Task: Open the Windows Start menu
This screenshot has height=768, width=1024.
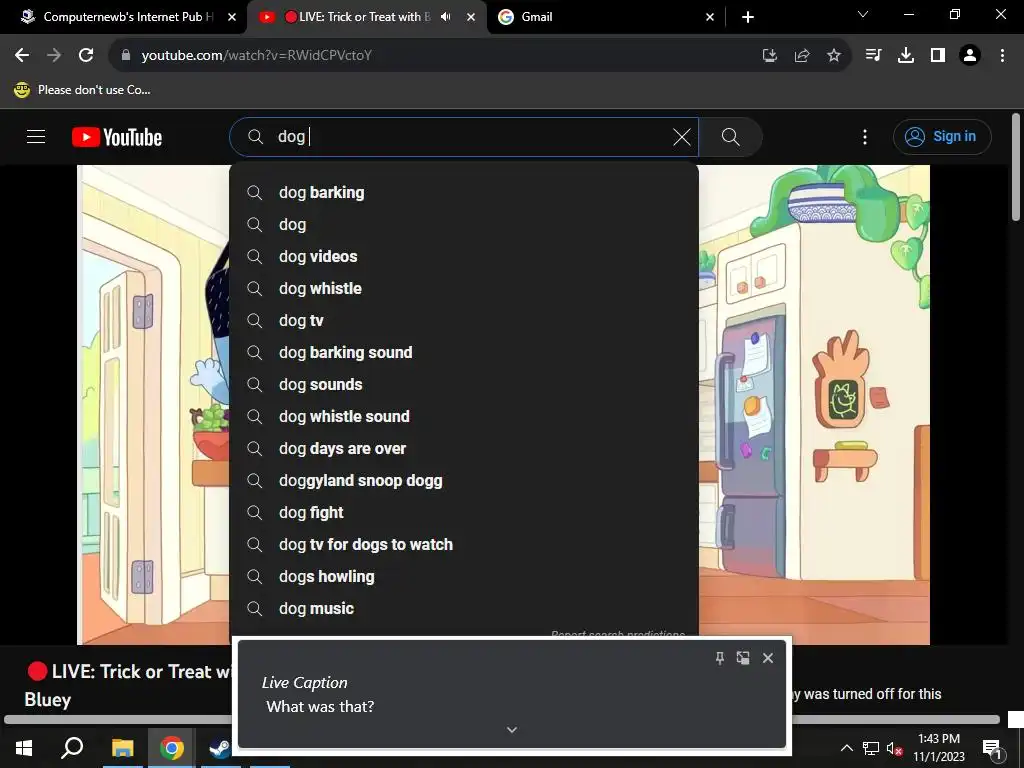Action: click(x=24, y=748)
